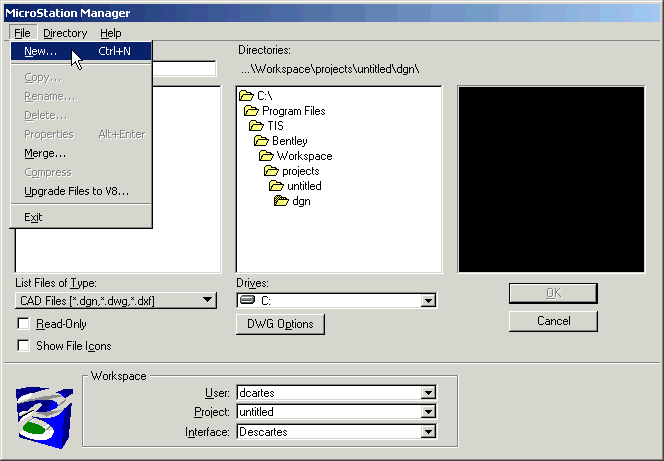Expand the Project dropdown
The width and height of the screenshot is (664, 461).
coord(428,412)
